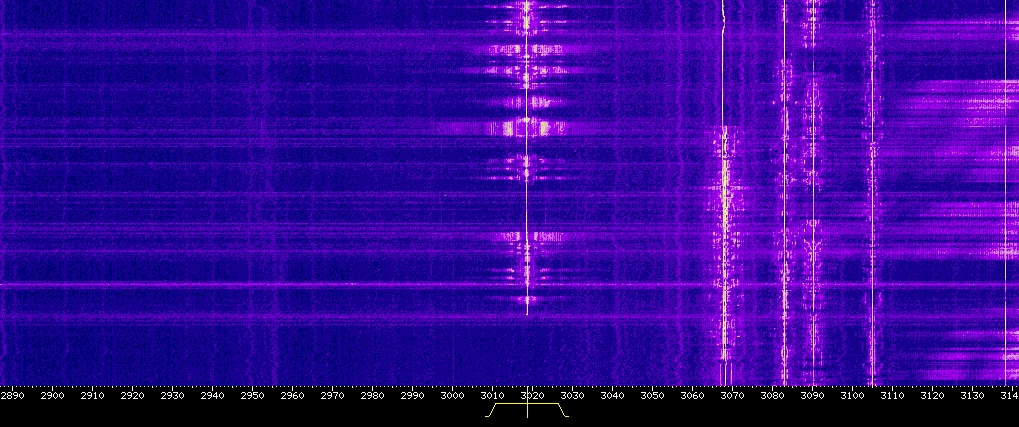Tune to 3120 on the frequency scale
Viewport: 1019px width, 427px height.
pyautogui.click(x=932, y=395)
